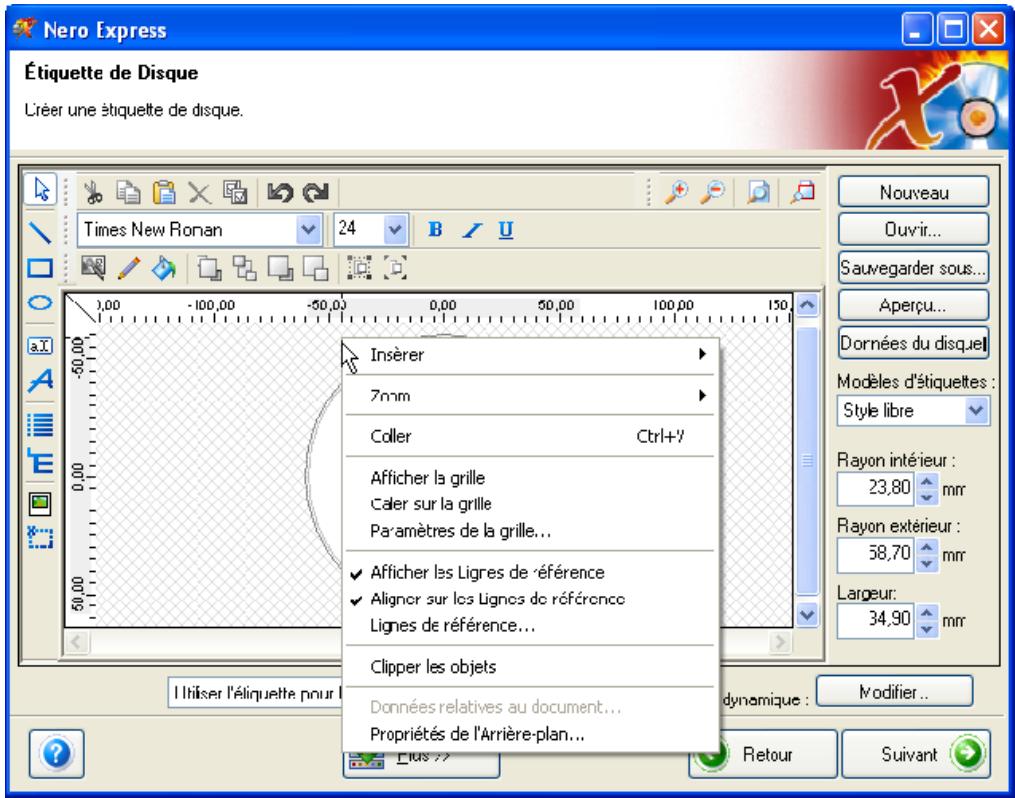Select the Ellipse drawing tool
The image size is (1015, 798).
(40, 303)
